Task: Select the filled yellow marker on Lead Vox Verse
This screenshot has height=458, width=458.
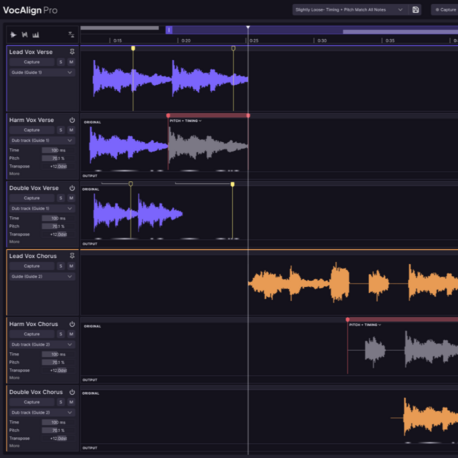Action: click(x=133, y=48)
